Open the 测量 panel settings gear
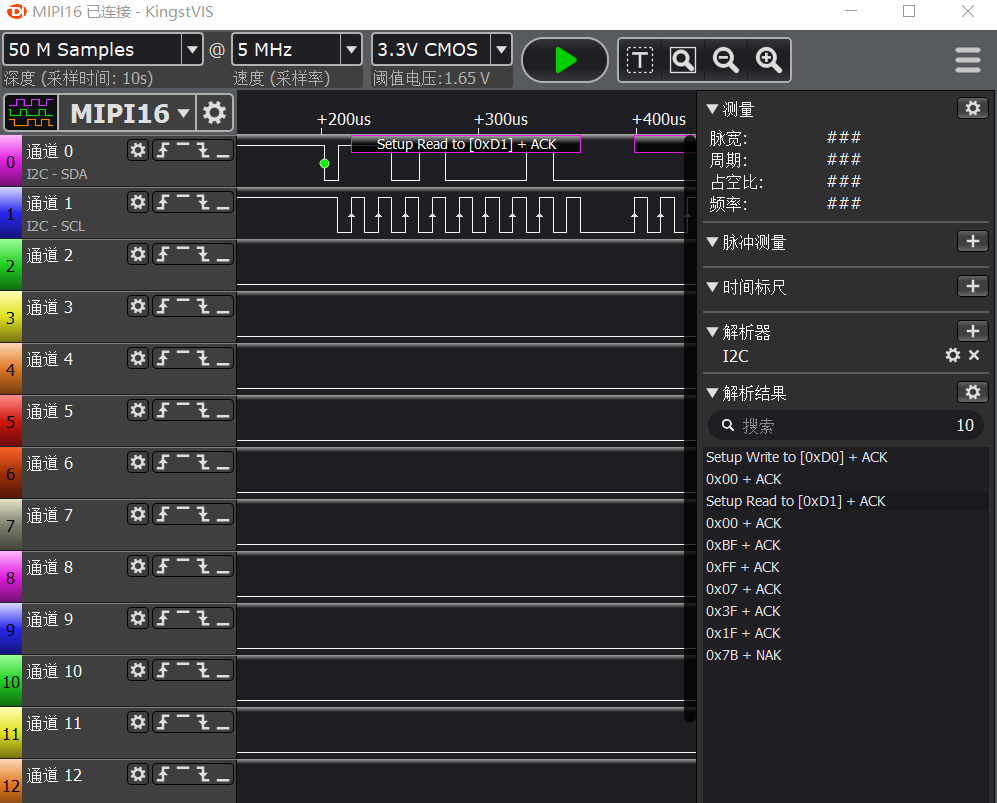 972,108
